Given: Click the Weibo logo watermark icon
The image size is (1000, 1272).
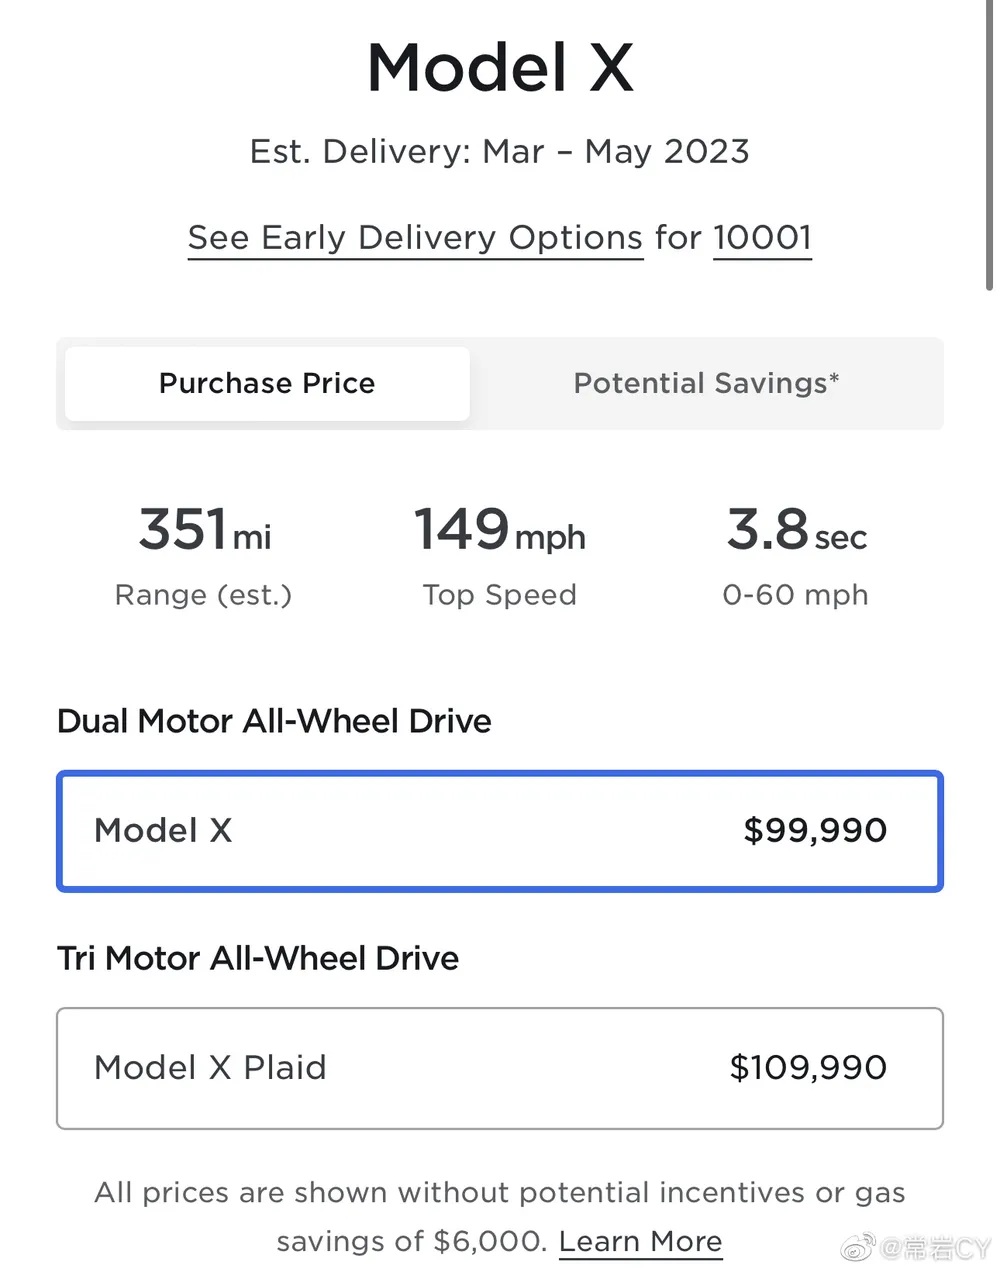Looking at the screenshot, I should point(858,1247).
